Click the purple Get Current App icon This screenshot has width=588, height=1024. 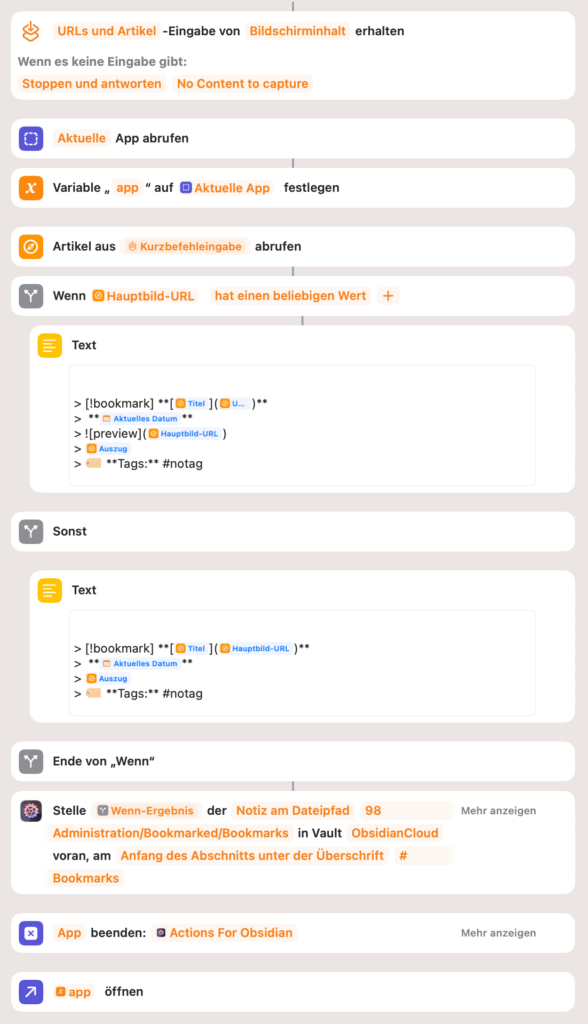pyautogui.click(x=31, y=138)
